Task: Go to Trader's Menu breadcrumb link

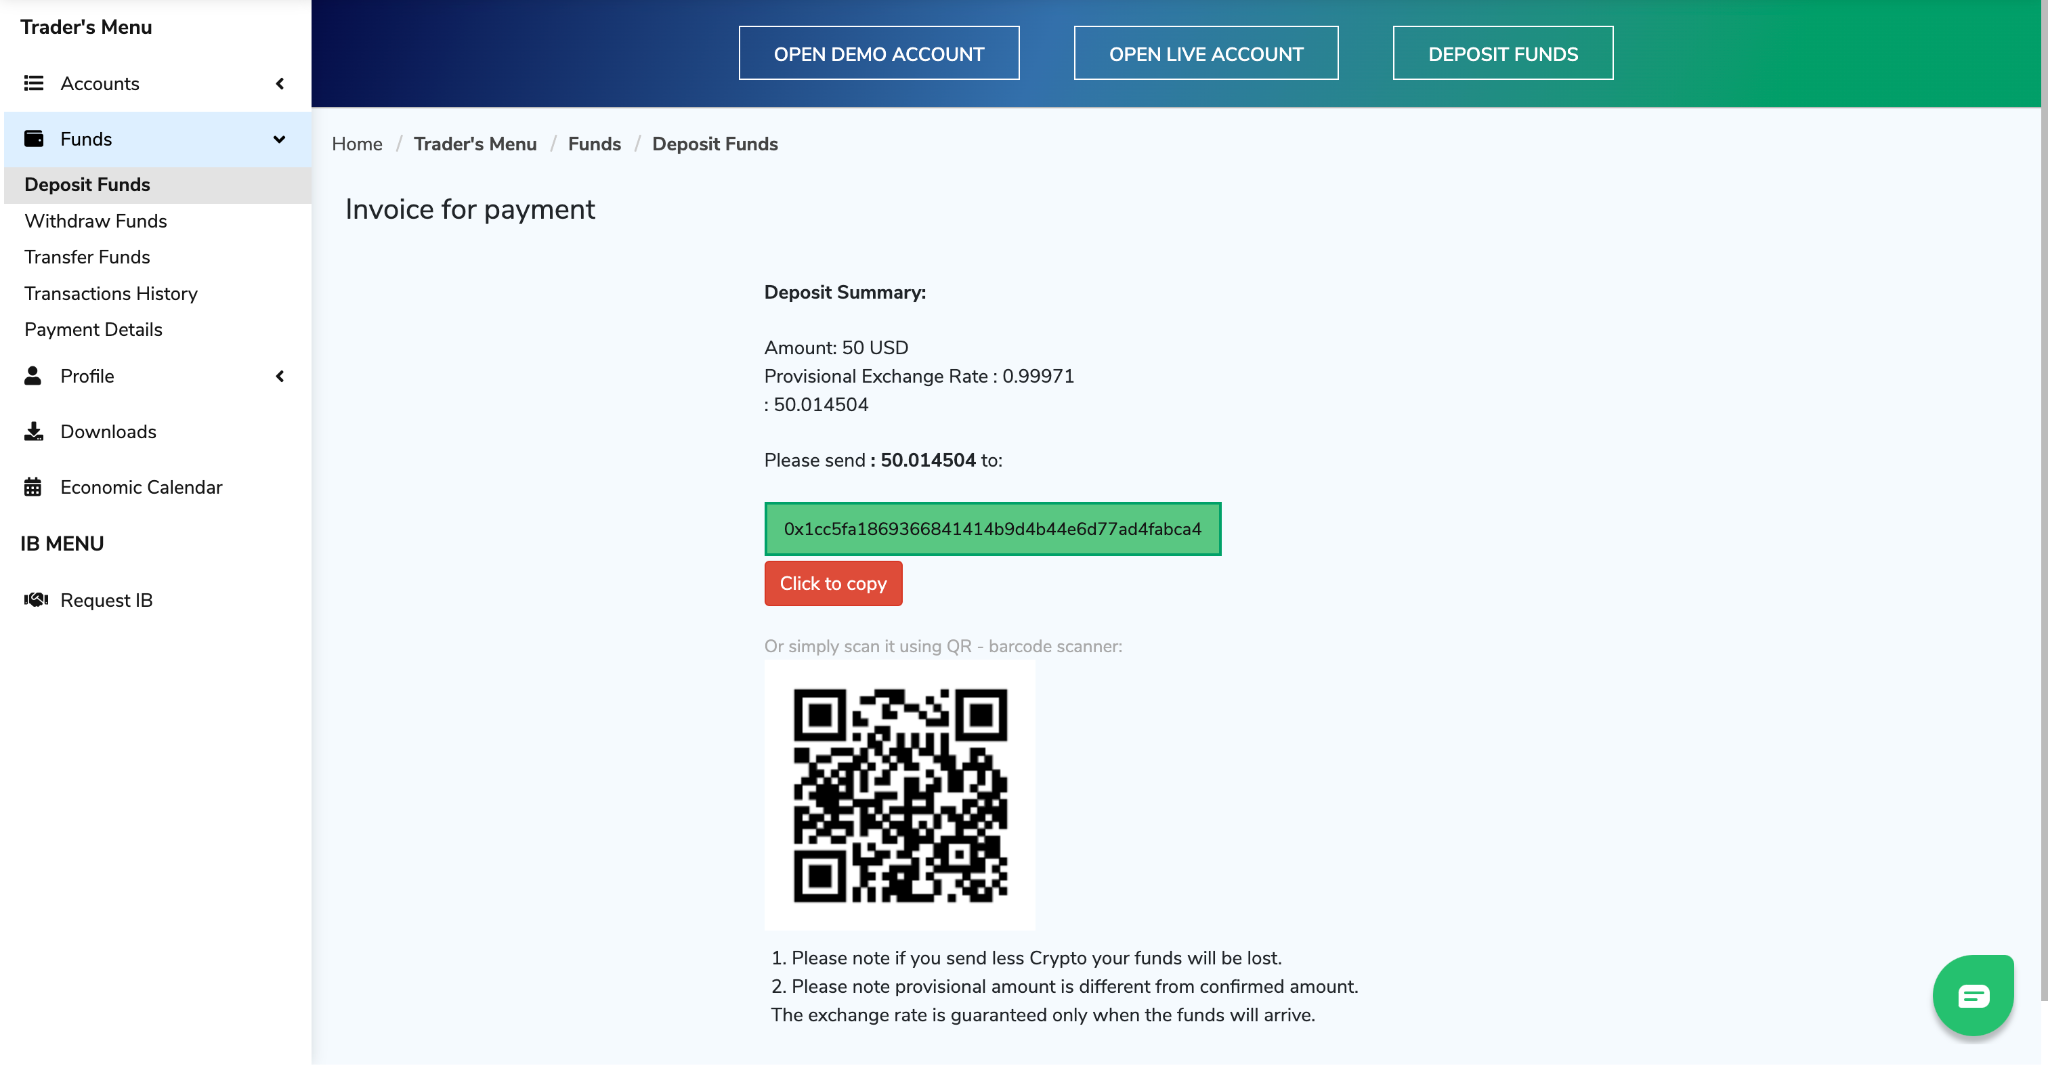Action: [475, 144]
